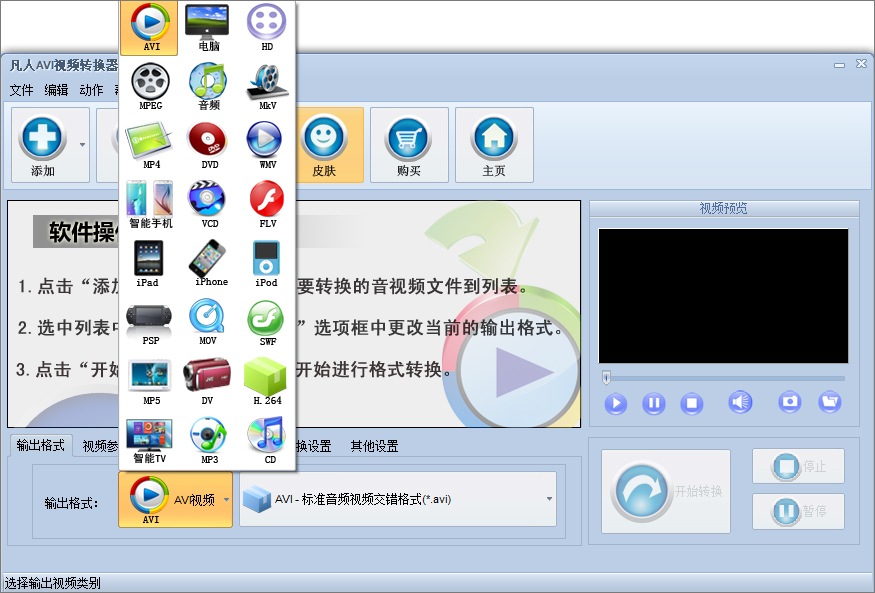Click the 开始转换 start conversion button
This screenshot has height=593, width=875.
coord(666,491)
